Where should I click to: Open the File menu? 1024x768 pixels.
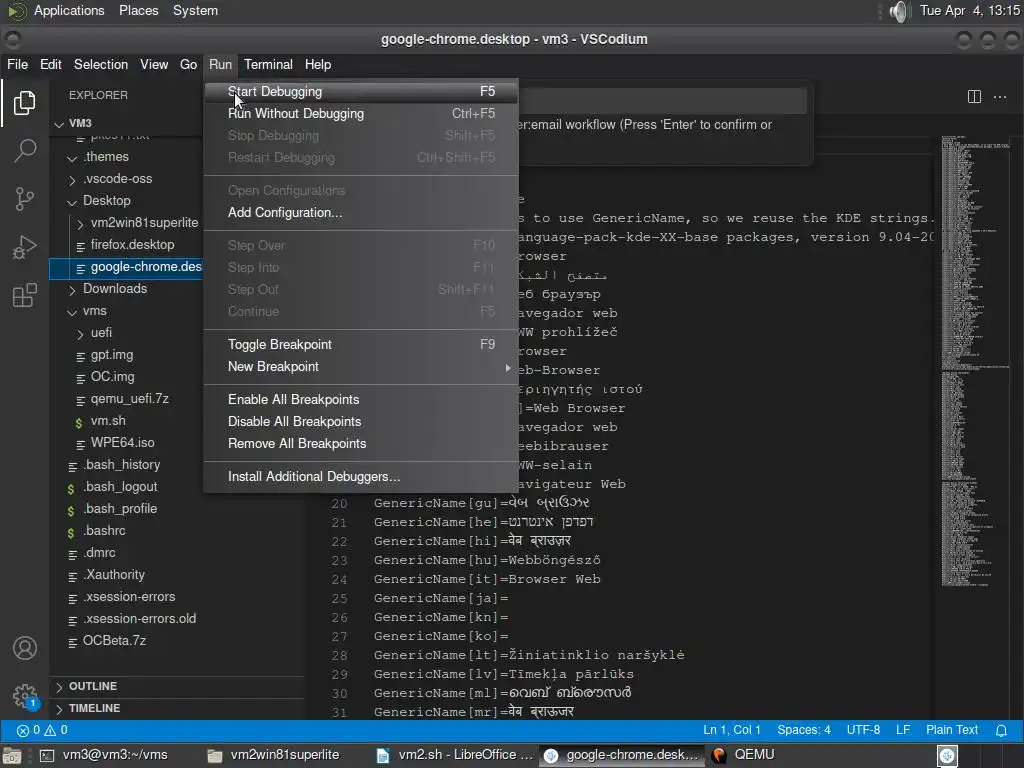click(18, 65)
